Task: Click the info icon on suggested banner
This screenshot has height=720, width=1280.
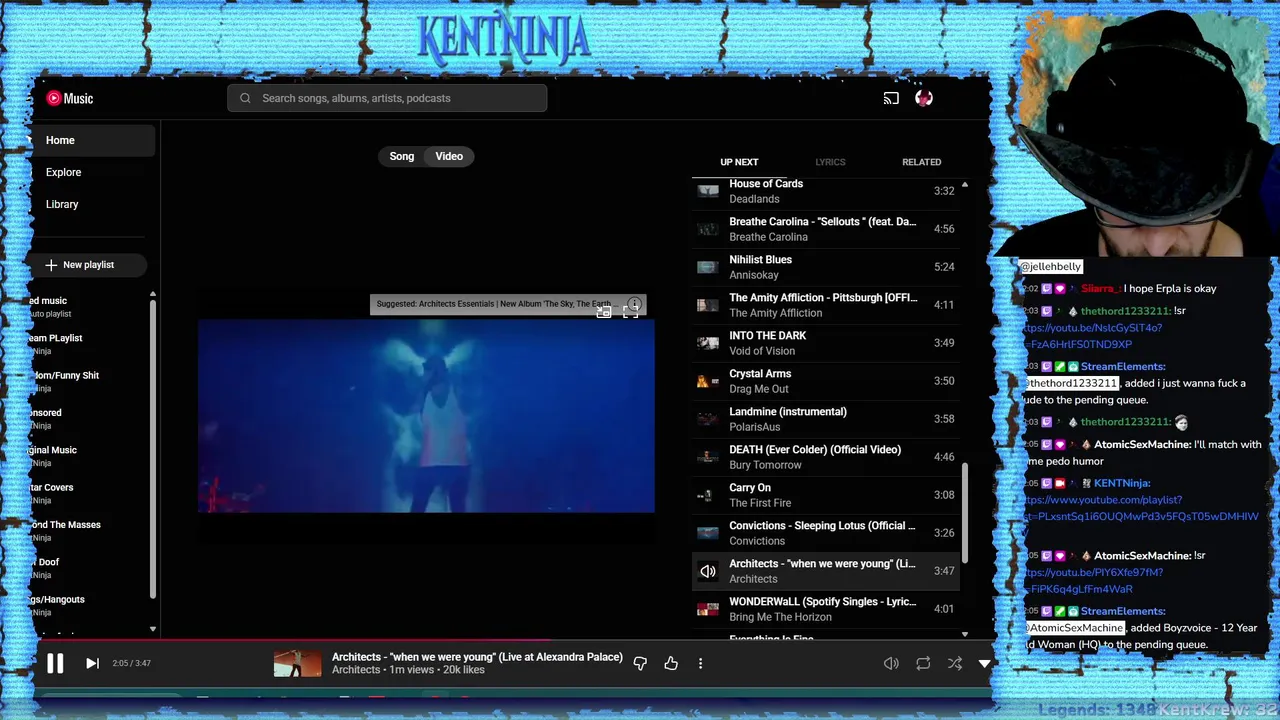Action: coord(634,303)
